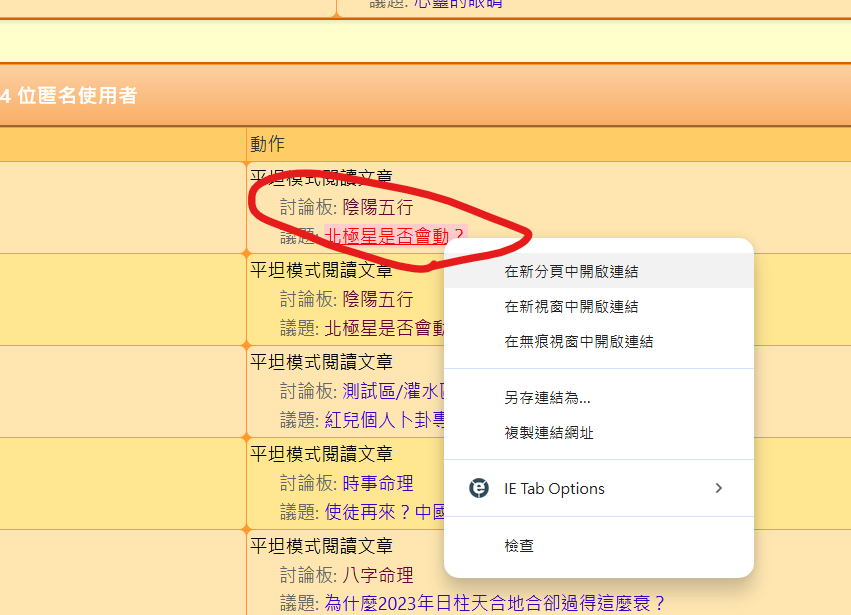Open link via 在無痕視窗中開啟連結

click(x=578, y=341)
